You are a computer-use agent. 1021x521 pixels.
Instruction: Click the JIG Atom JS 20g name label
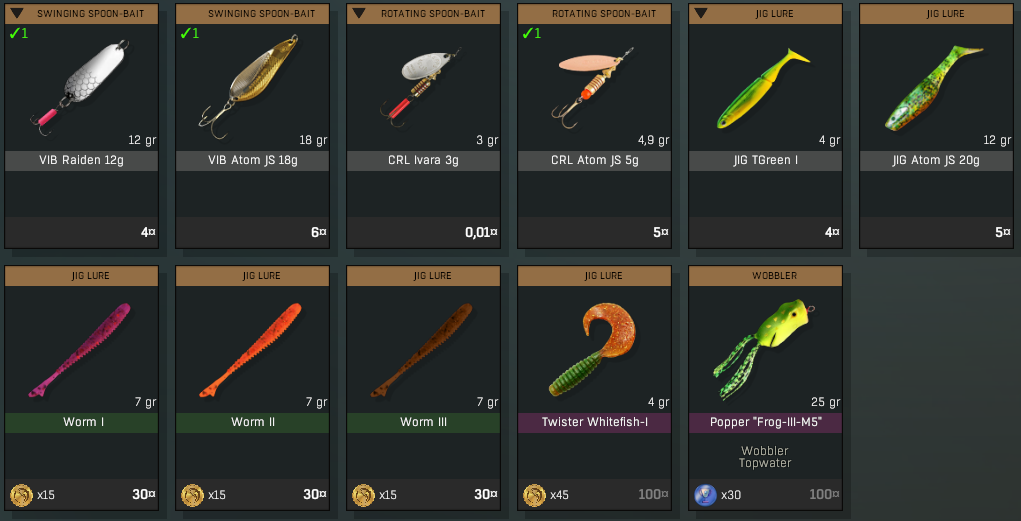(936, 160)
